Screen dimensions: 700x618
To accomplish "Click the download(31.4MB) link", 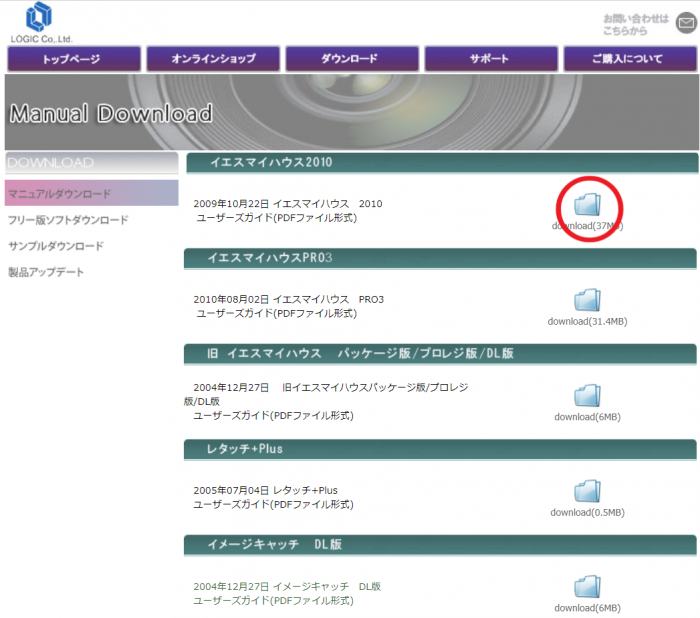I will pyautogui.click(x=587, y=322).
